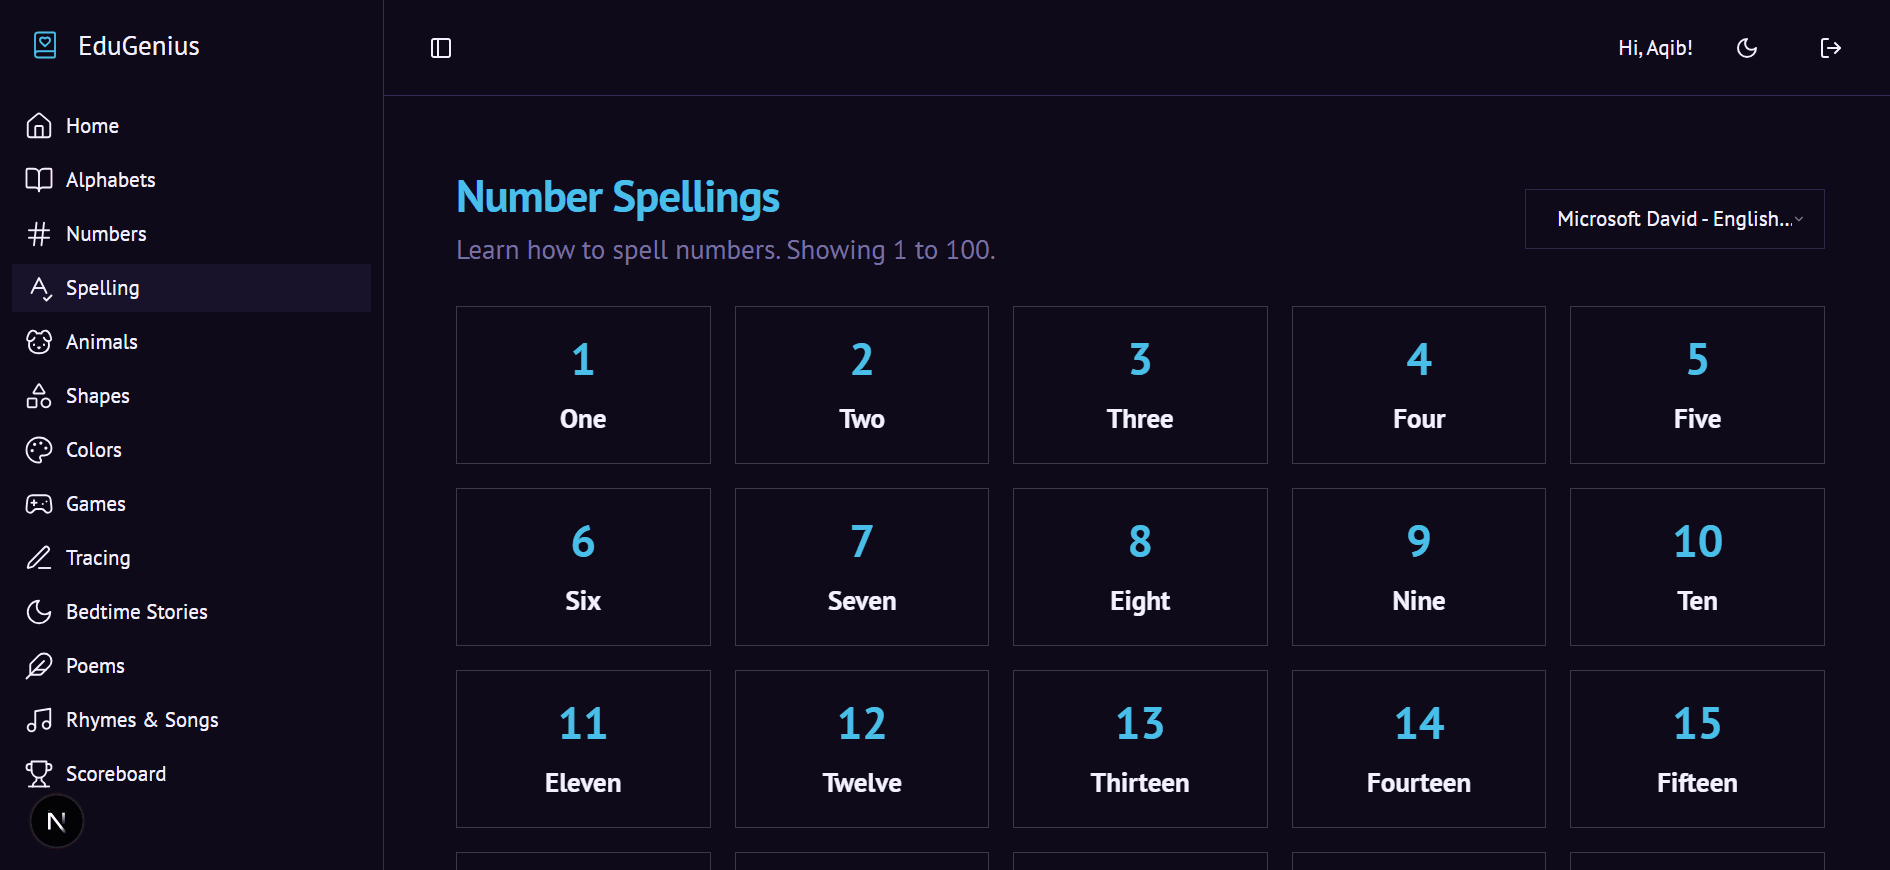Click the logout icon
The height and width of the screenshot is (870, 1890).
click(1830, 48)
